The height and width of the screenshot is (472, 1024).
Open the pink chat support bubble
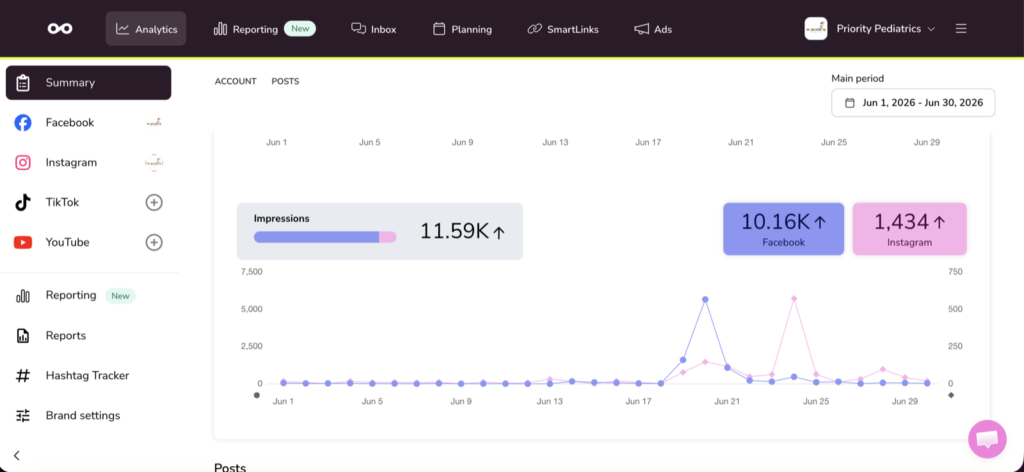tap(987, 439)
